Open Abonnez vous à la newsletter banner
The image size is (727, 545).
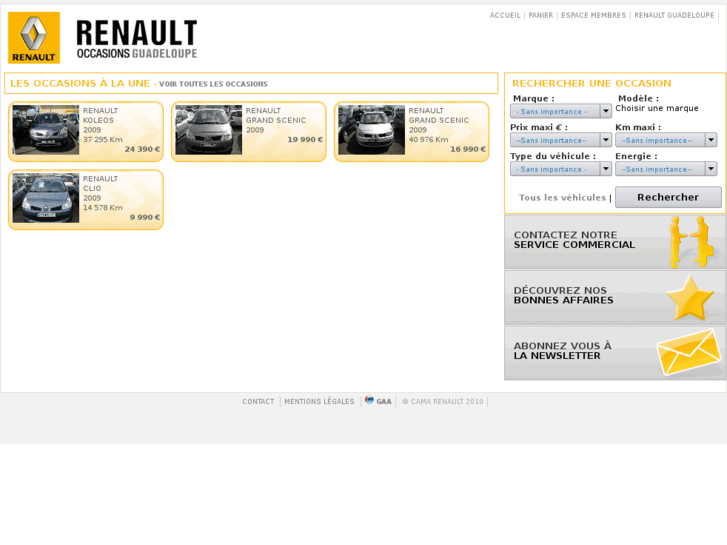[615, 353]
